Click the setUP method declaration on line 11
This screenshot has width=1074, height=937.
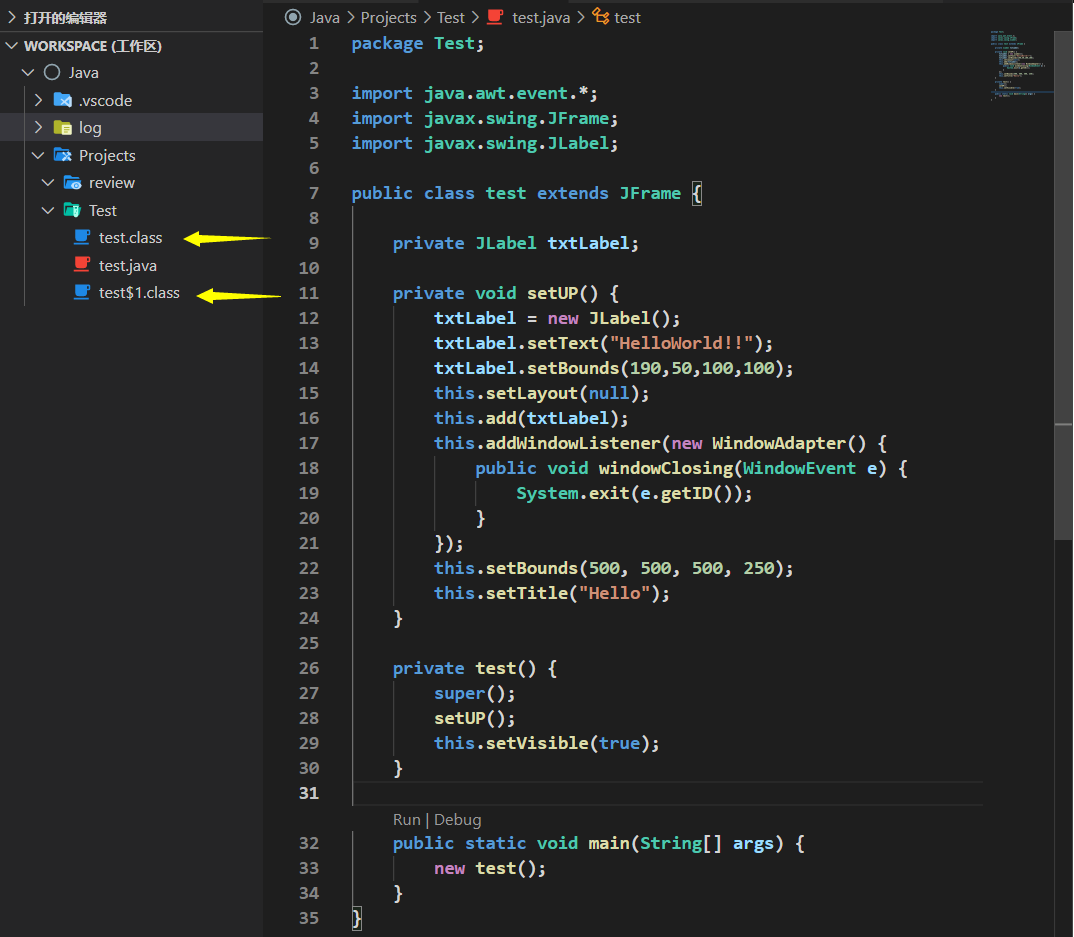505,294
